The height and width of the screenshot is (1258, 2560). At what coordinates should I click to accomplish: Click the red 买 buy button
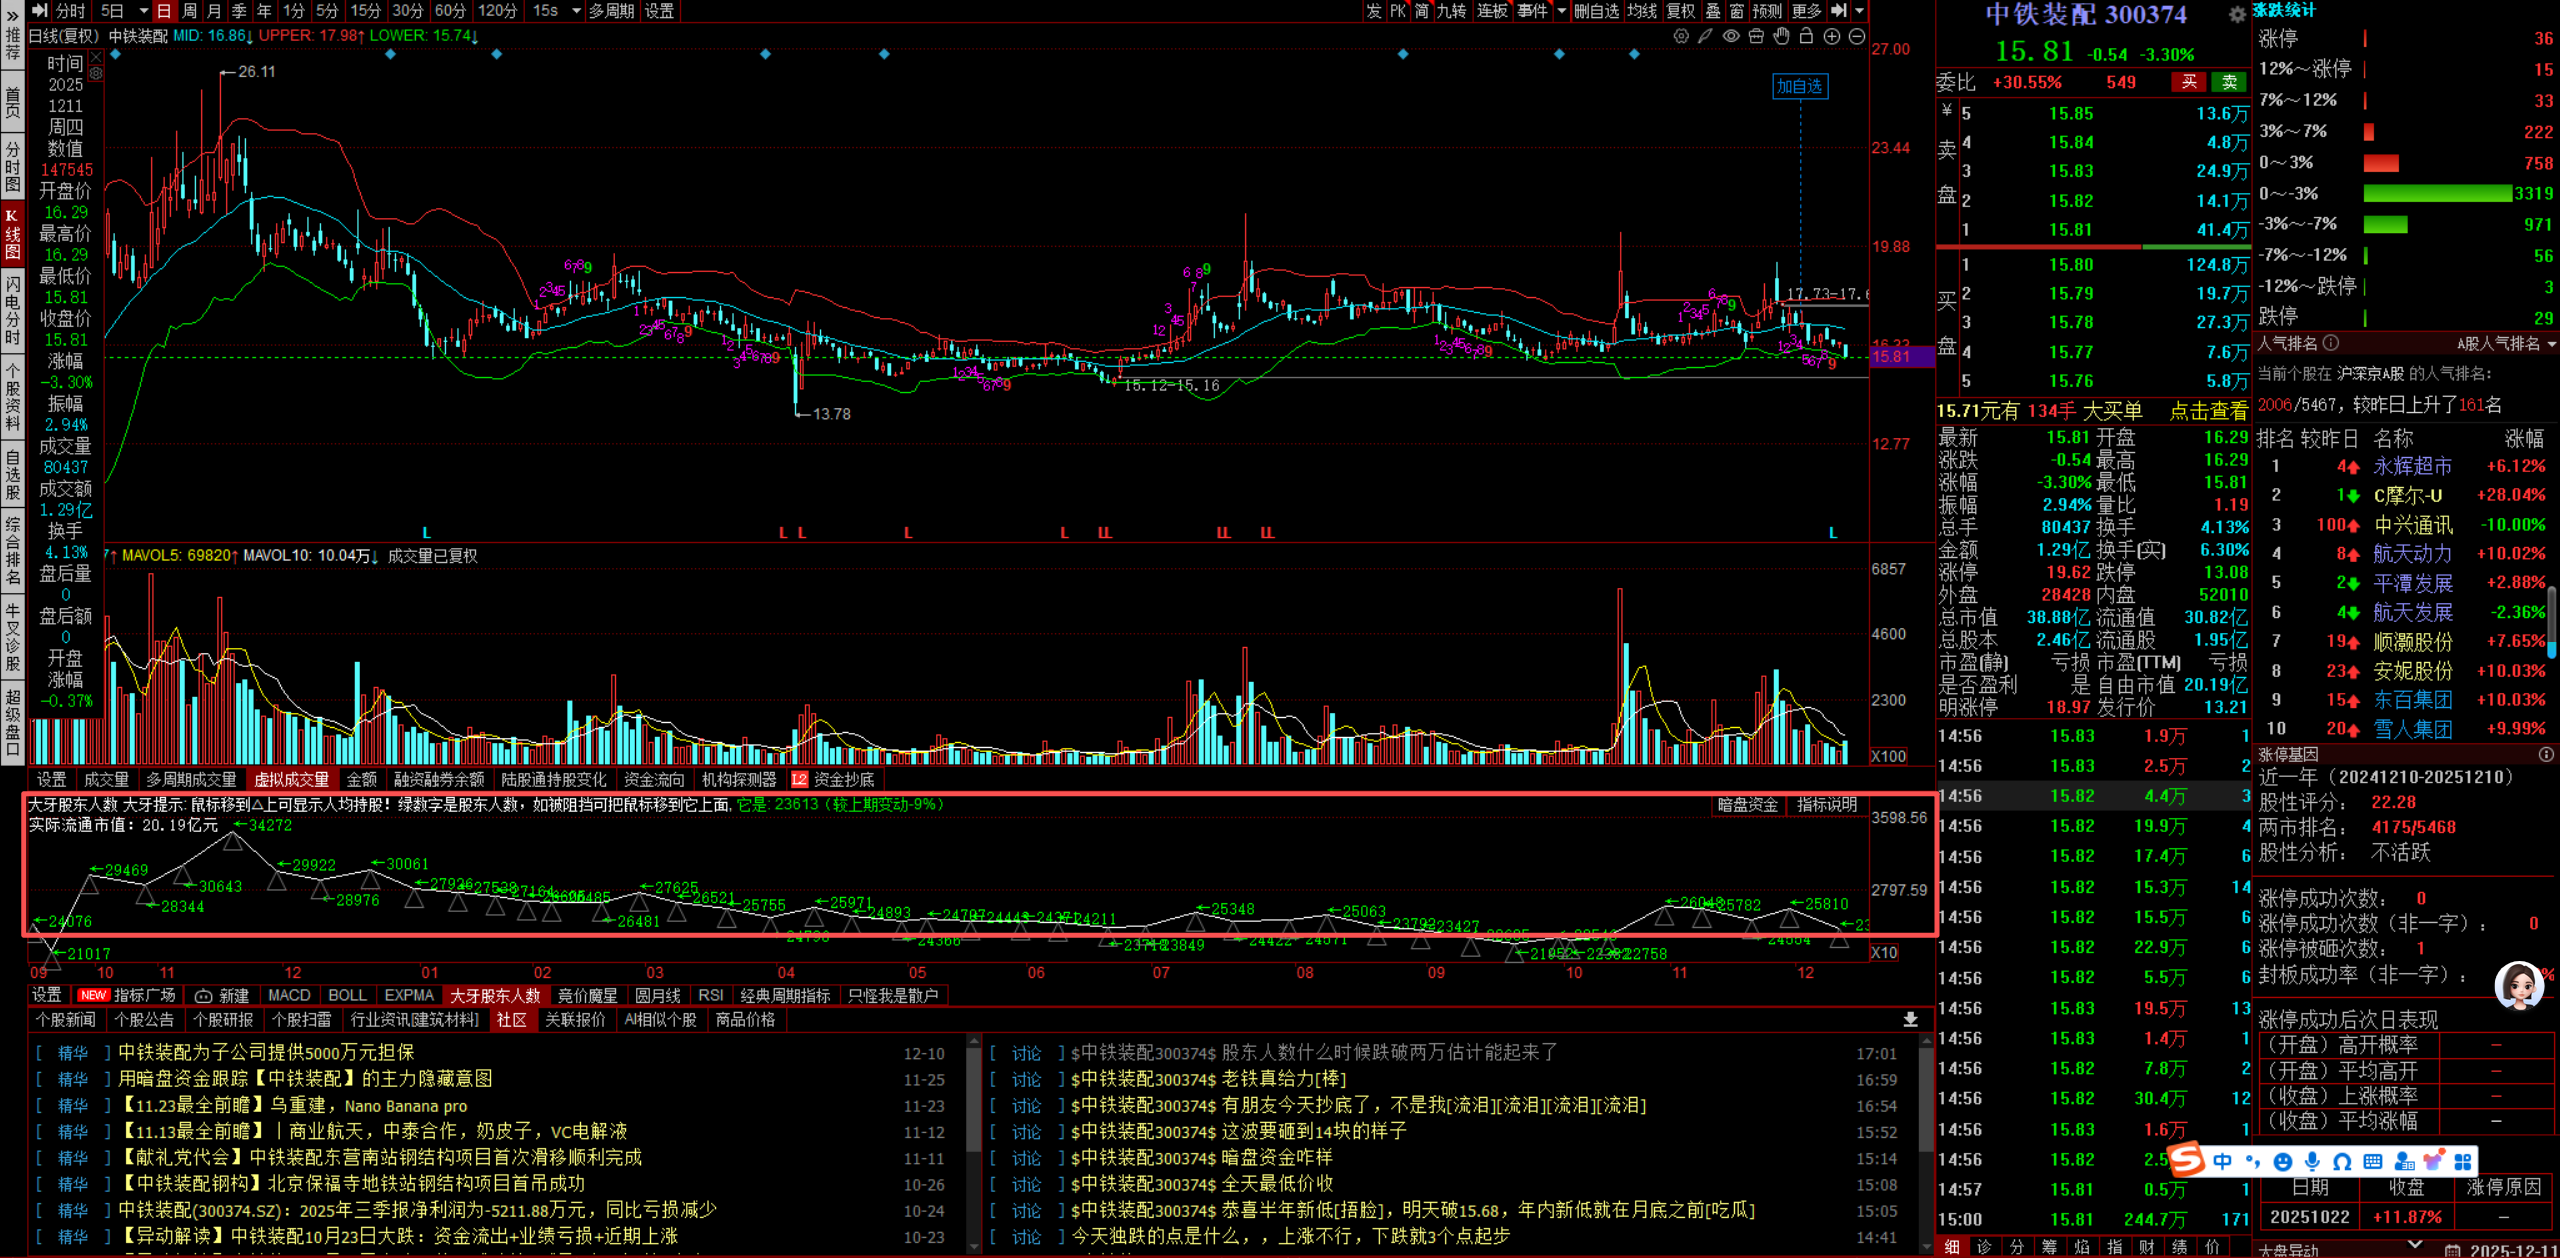coord(2188,83)
